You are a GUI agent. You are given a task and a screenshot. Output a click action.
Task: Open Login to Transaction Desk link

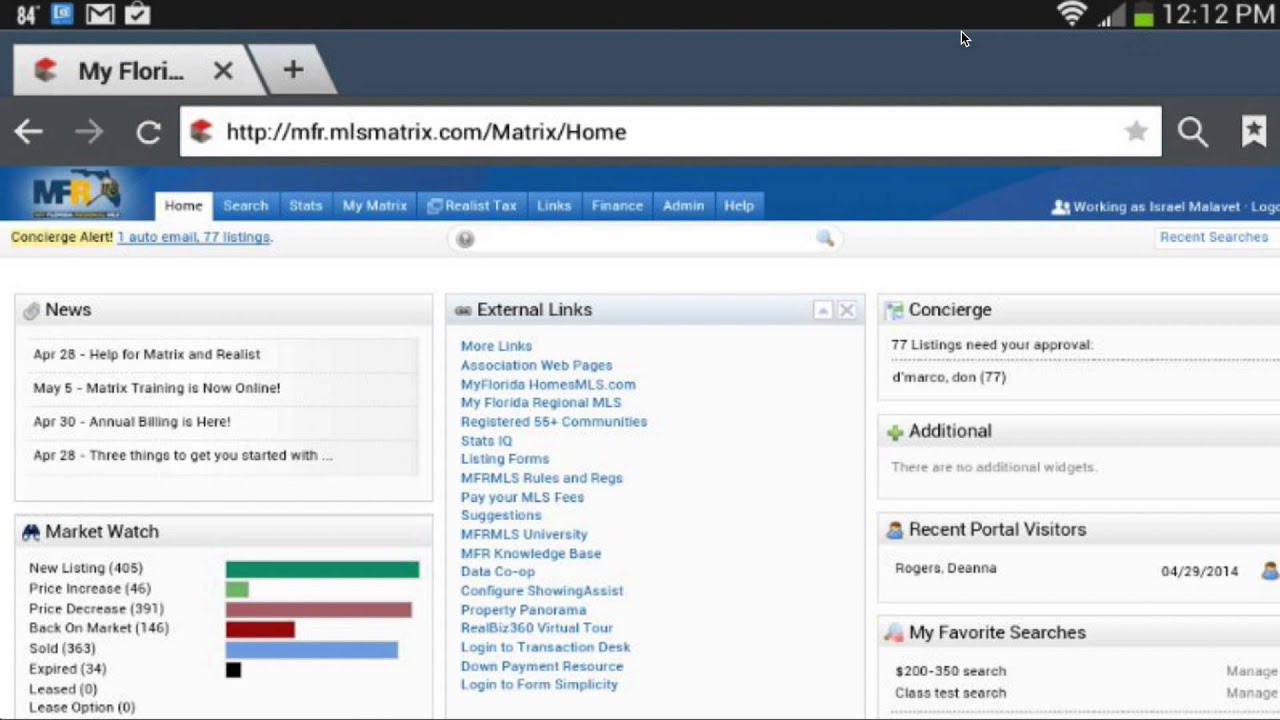[545, 647]
